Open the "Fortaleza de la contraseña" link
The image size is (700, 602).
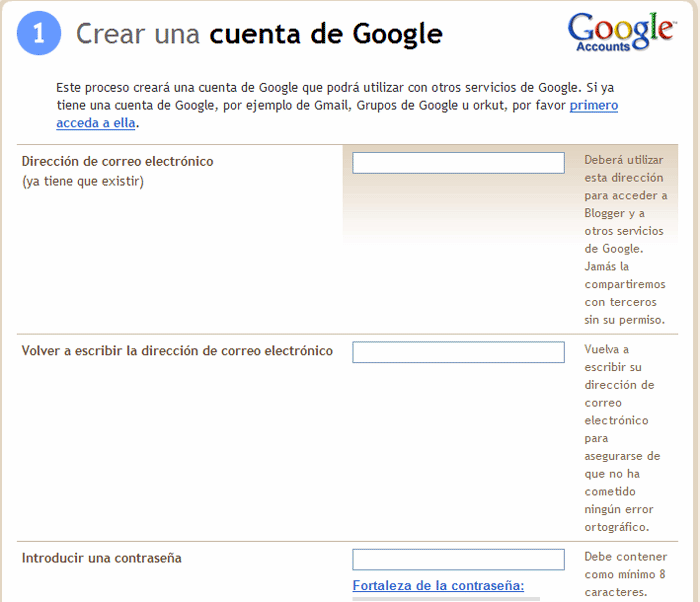[438, 585]
